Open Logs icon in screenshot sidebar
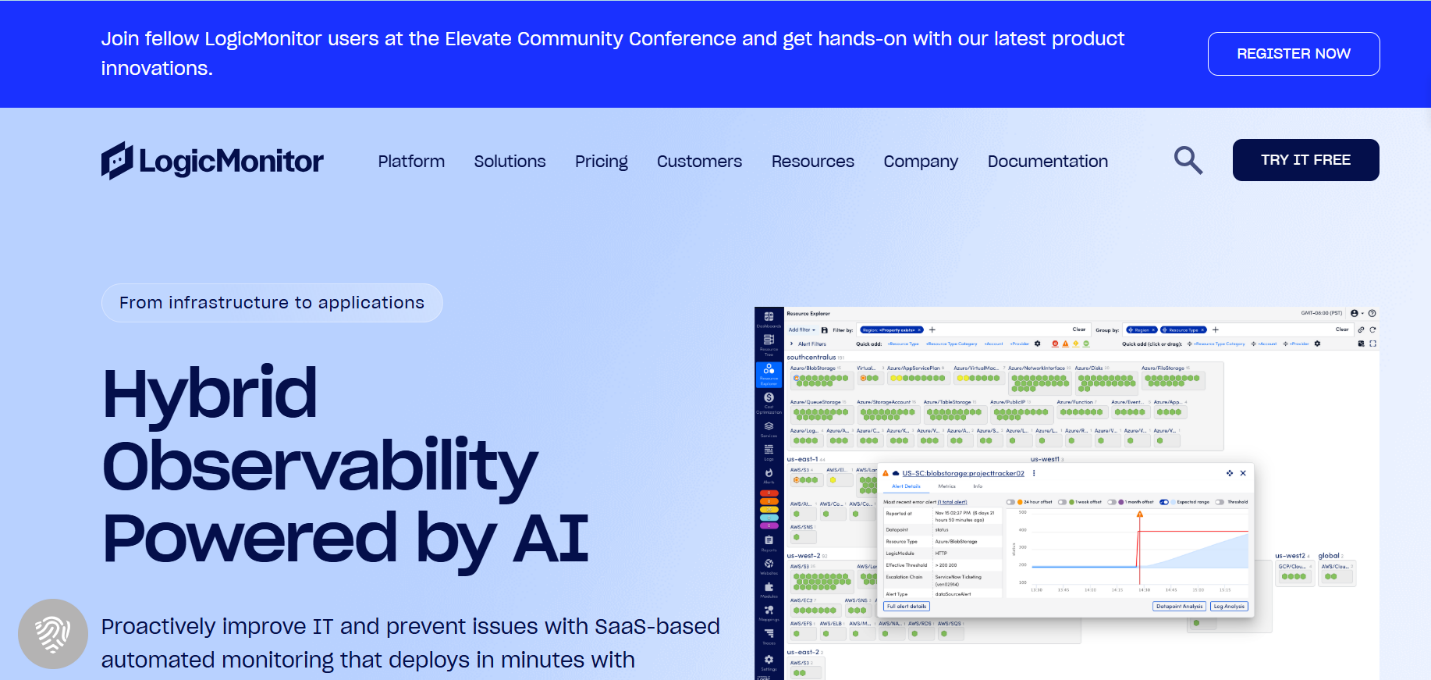The height and width of the screenshot is (680, 1431). (769, 452)
